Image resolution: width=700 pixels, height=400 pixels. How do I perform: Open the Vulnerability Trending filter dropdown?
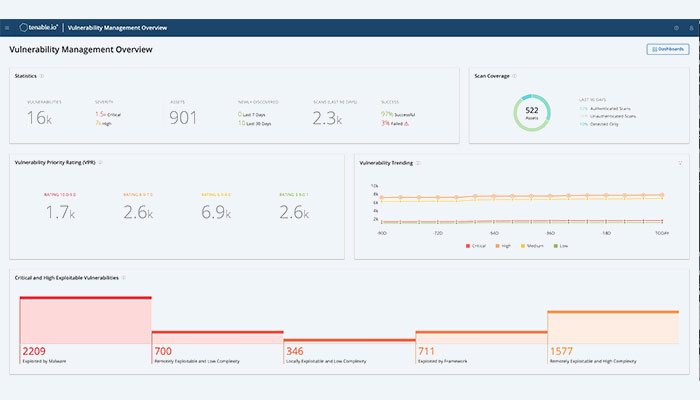pos(680,162)
